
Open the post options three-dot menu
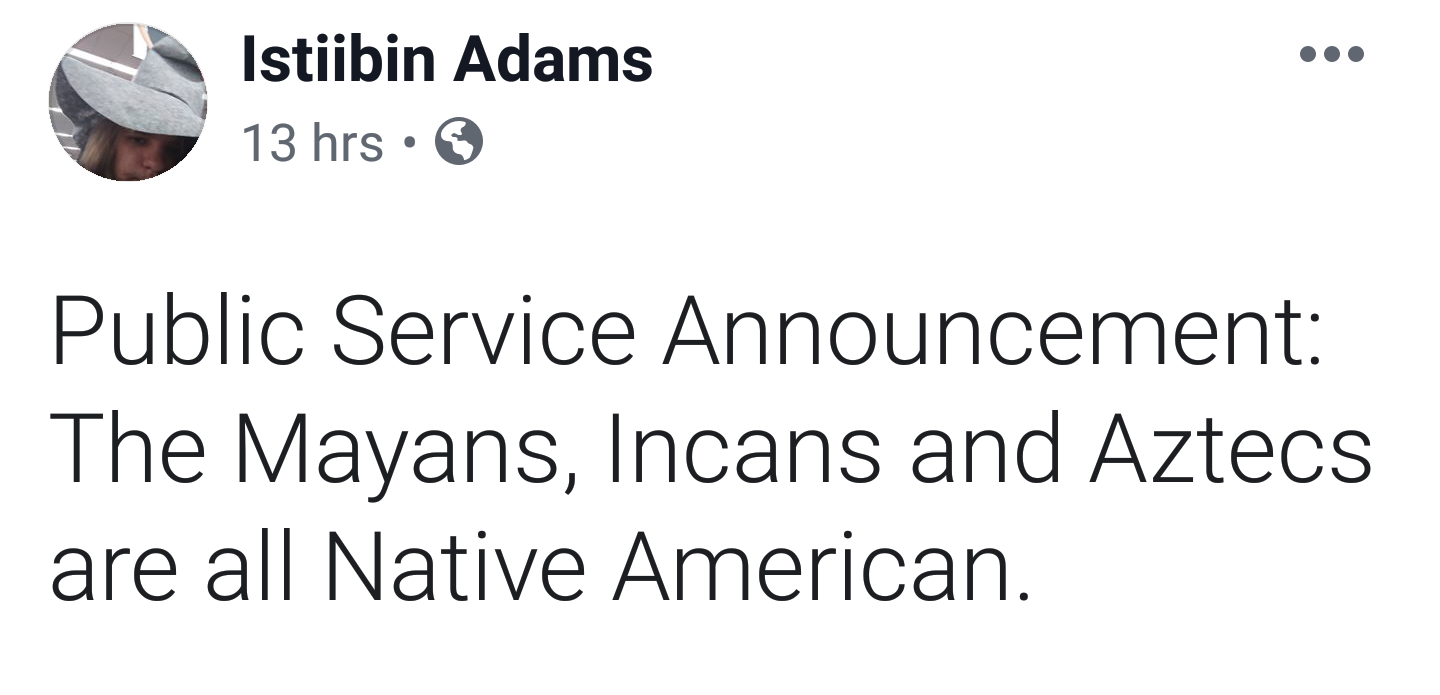pyautogui.click(x=1331, y=54)
